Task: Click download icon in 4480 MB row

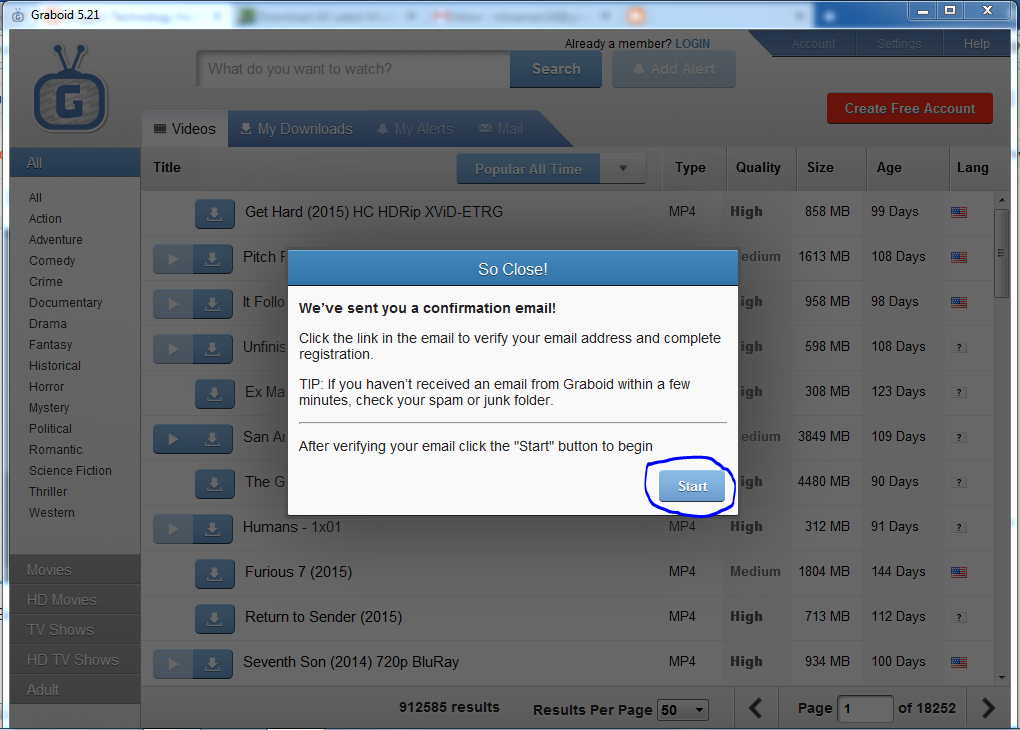Action: coord(214,483)
